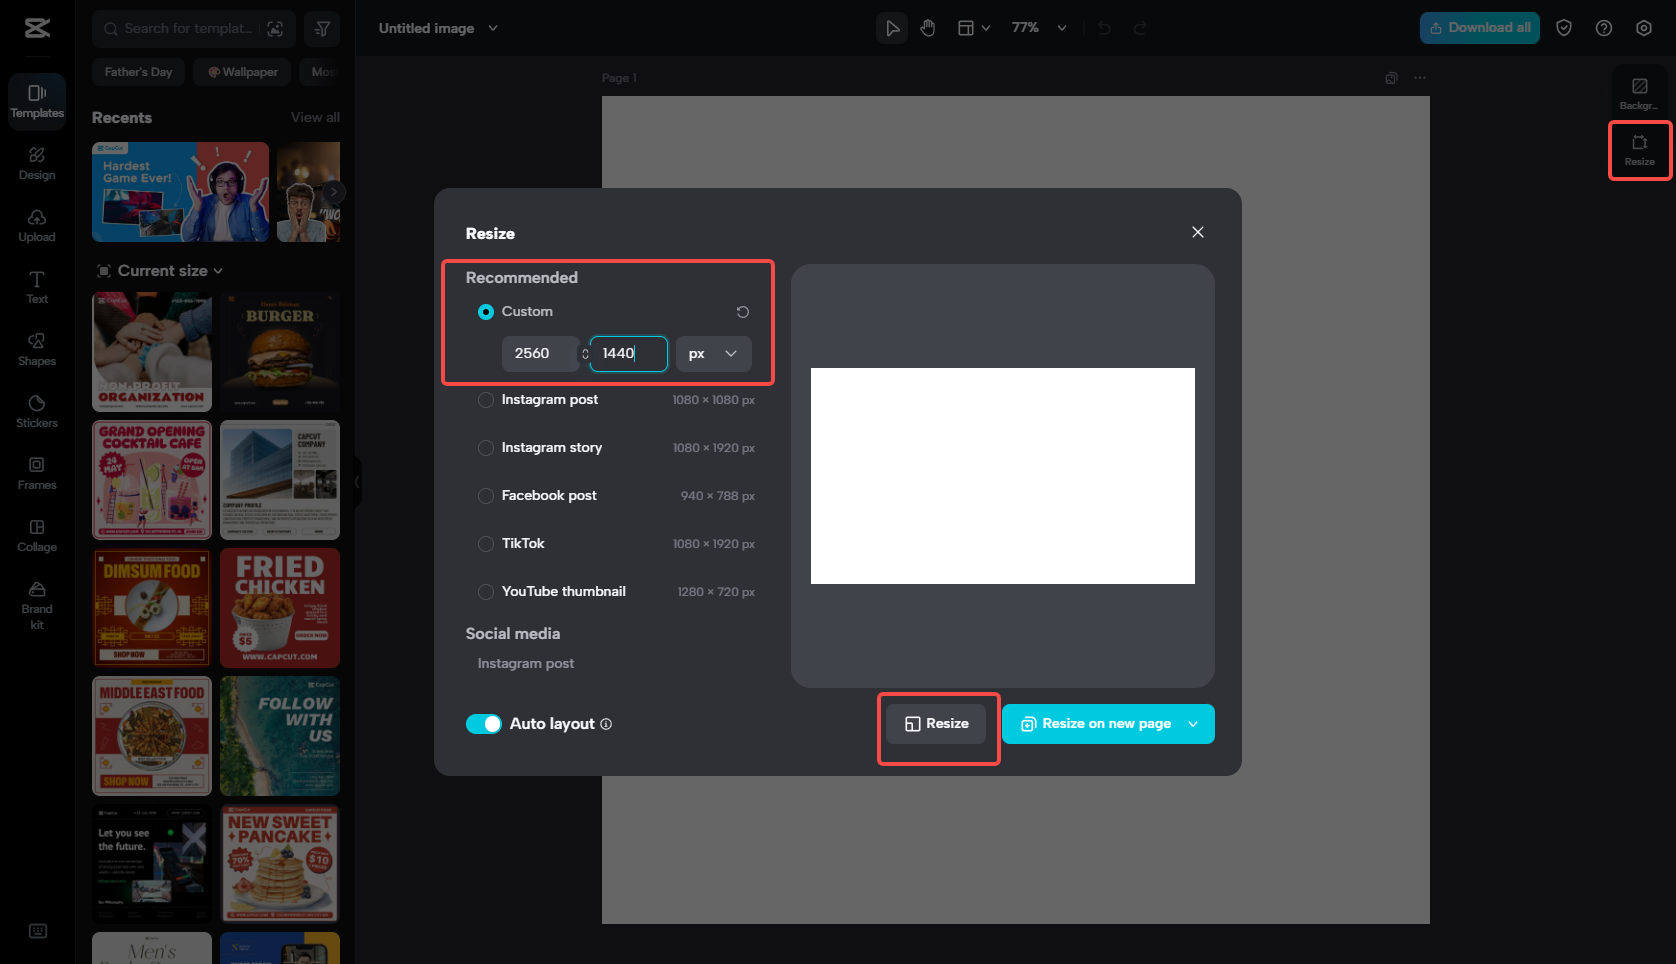Switch to the Wallpaper category tab
The width and height of the screenshot is (1676, 964).
coord(242,71)
